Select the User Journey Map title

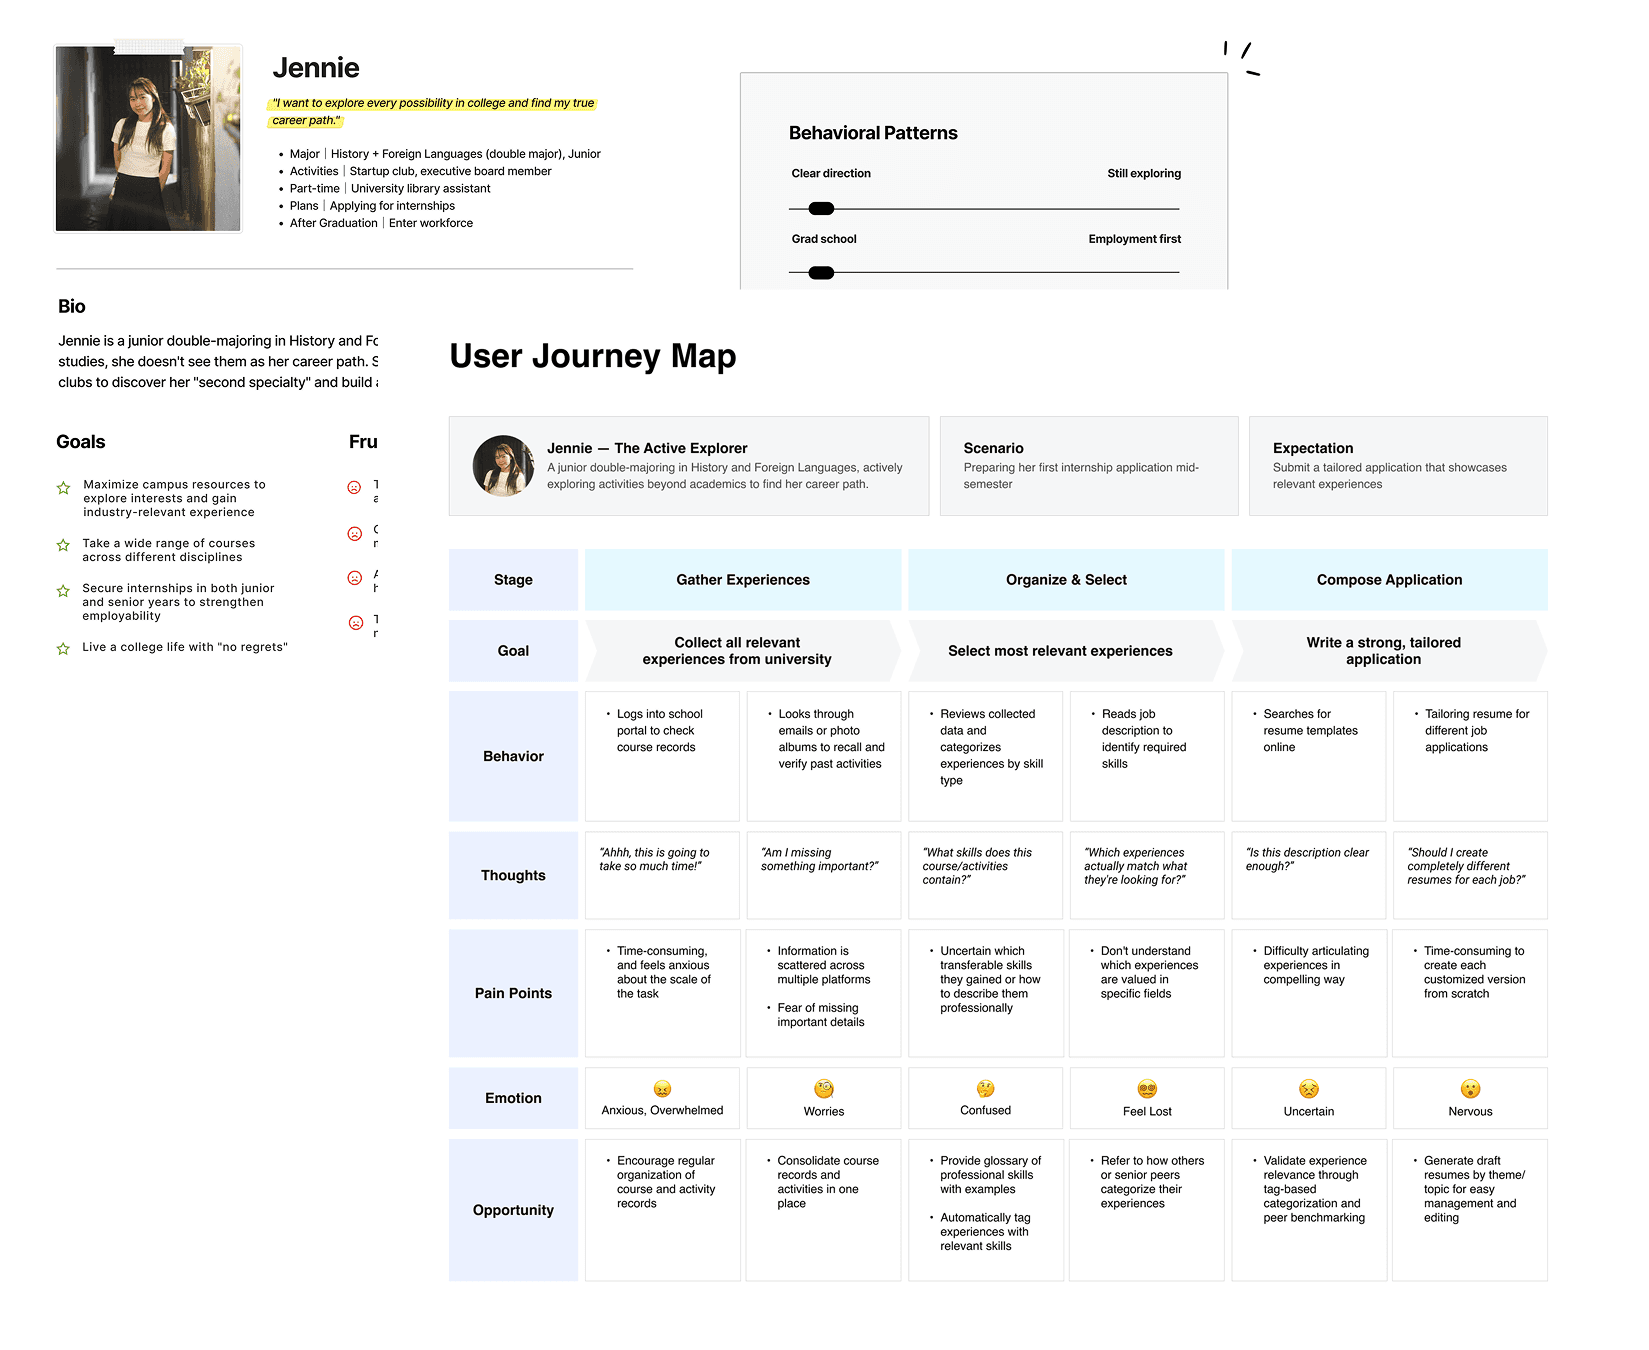point(593,356)
